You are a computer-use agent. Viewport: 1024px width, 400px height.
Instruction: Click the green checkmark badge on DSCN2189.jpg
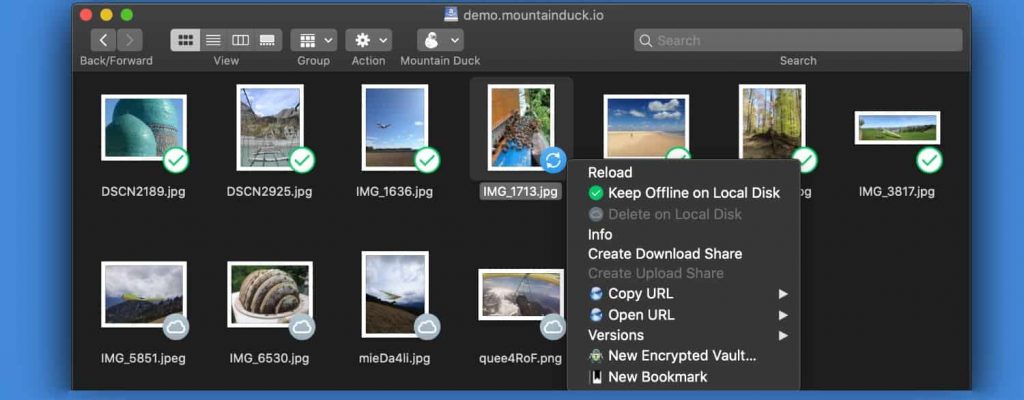(x=176, y=159)
